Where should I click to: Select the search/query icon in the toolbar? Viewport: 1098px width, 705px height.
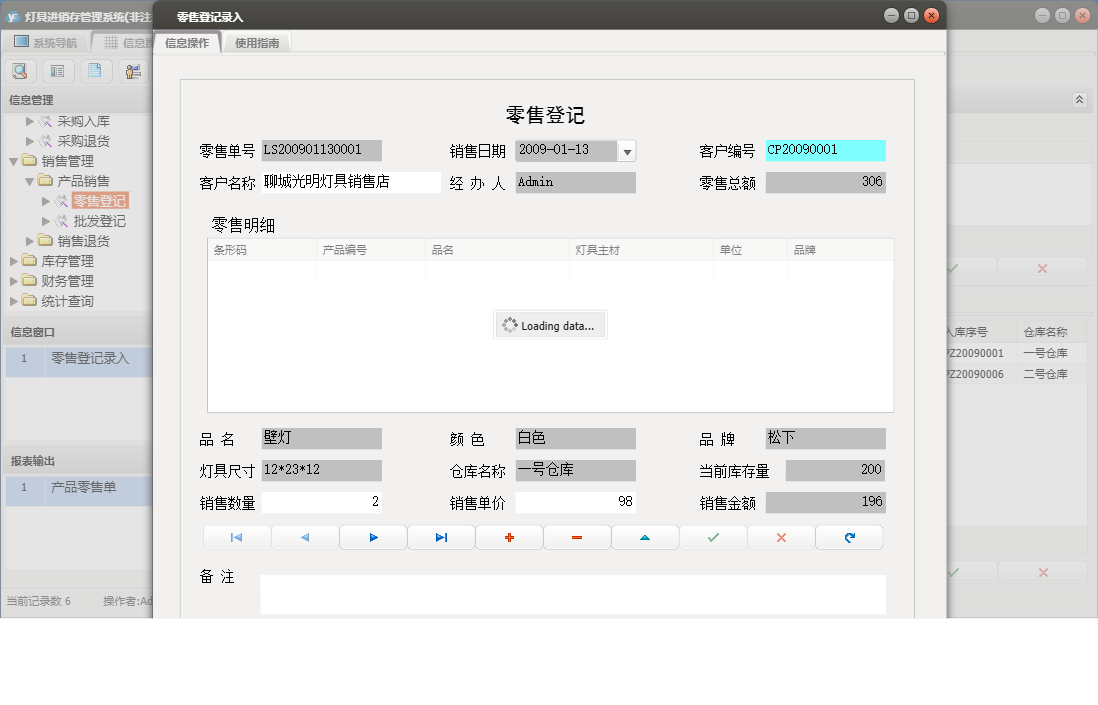[x=20, y=70]
